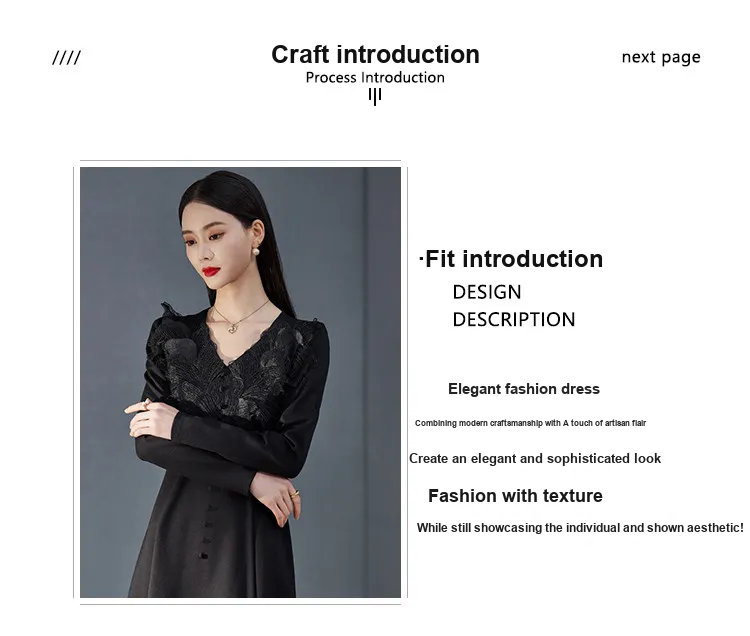Select the "DESIGN" text label
750x636 pixels.
pyautogui.click(x=487, y=292)
